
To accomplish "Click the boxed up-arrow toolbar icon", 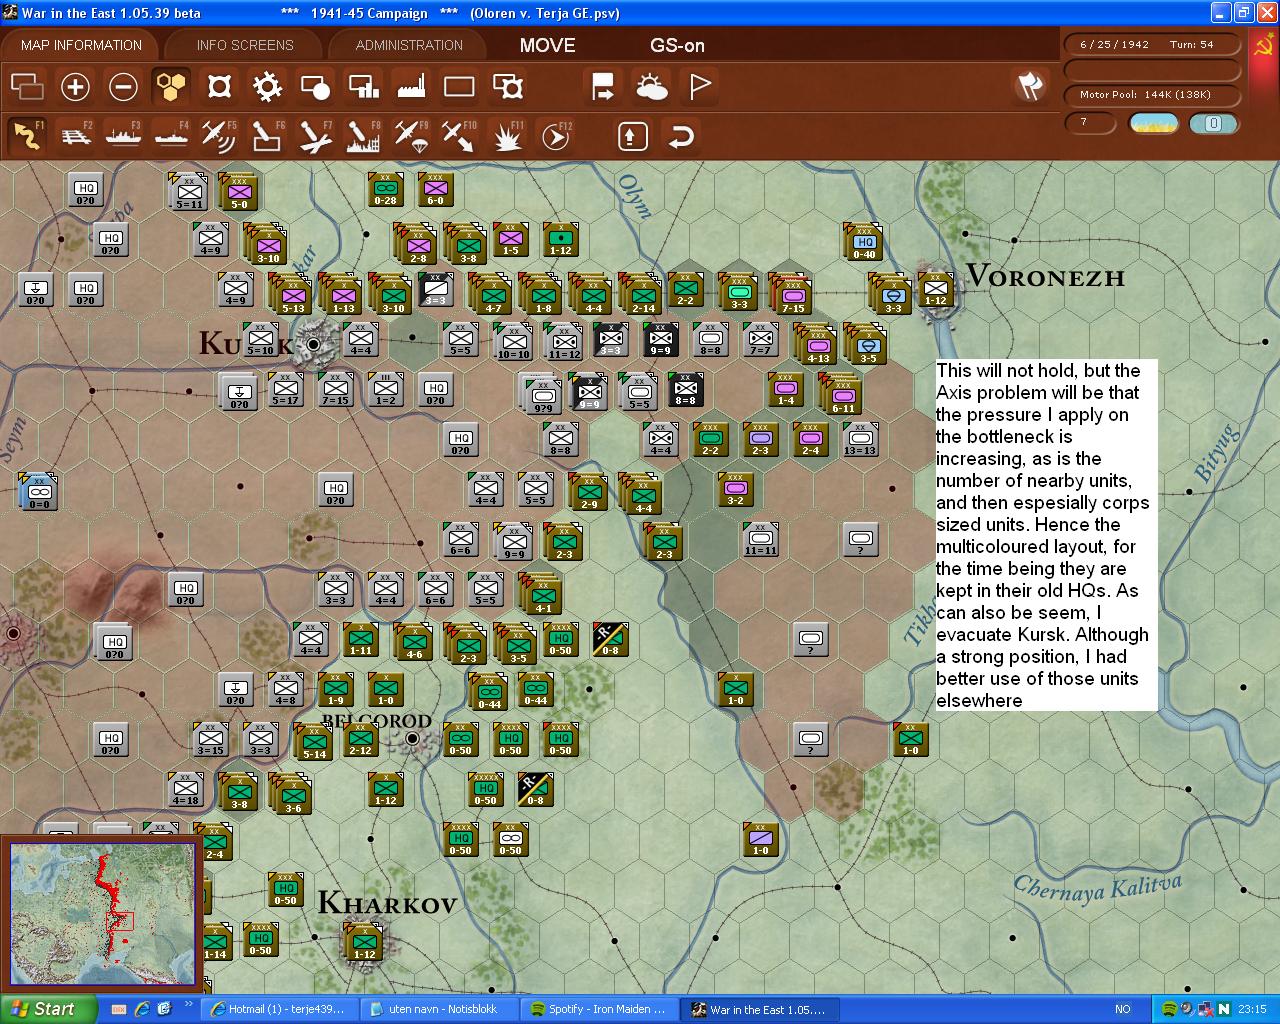I will click(x=632, y=136).
